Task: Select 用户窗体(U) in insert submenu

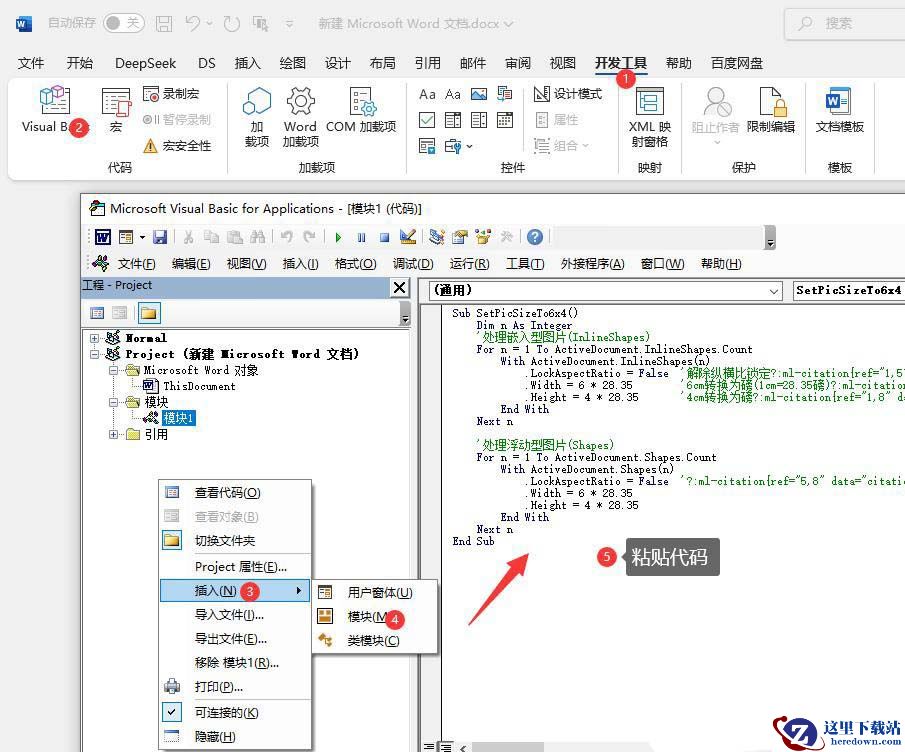Action: [x=375, y=592]
